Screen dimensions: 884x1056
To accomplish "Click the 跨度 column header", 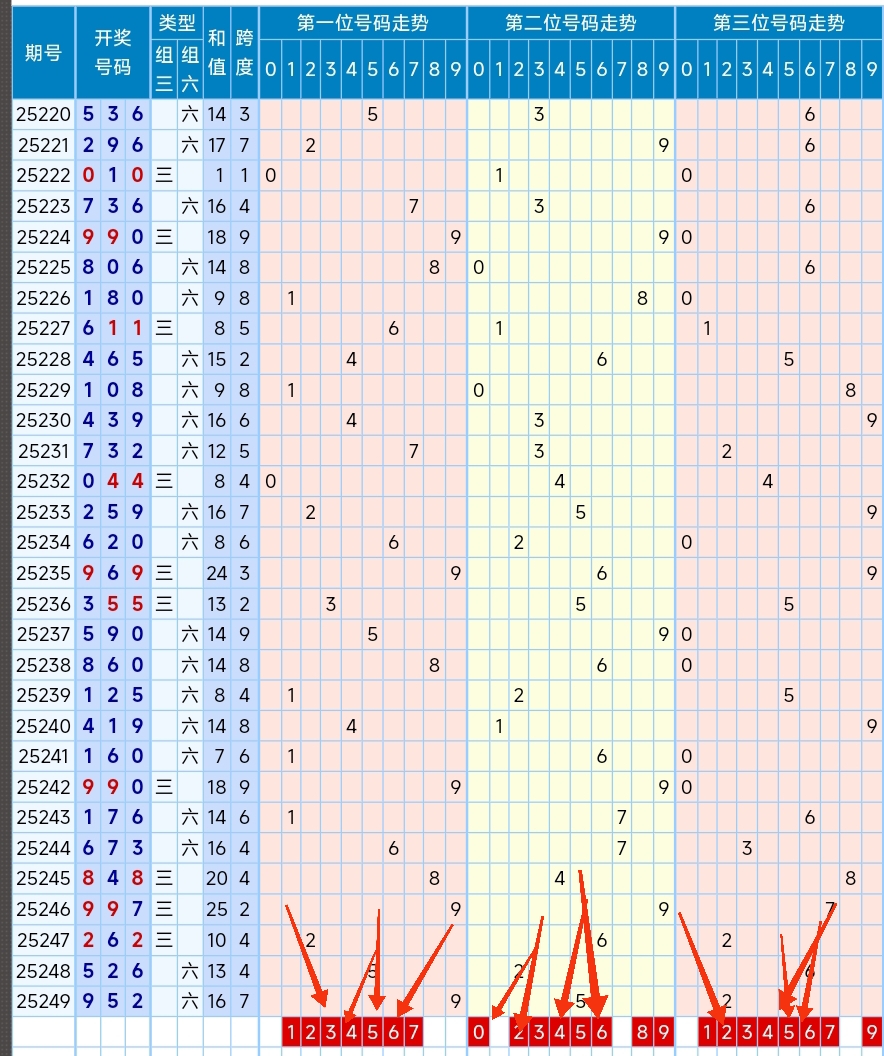I will pyautogui.click(x=244, y=53).
